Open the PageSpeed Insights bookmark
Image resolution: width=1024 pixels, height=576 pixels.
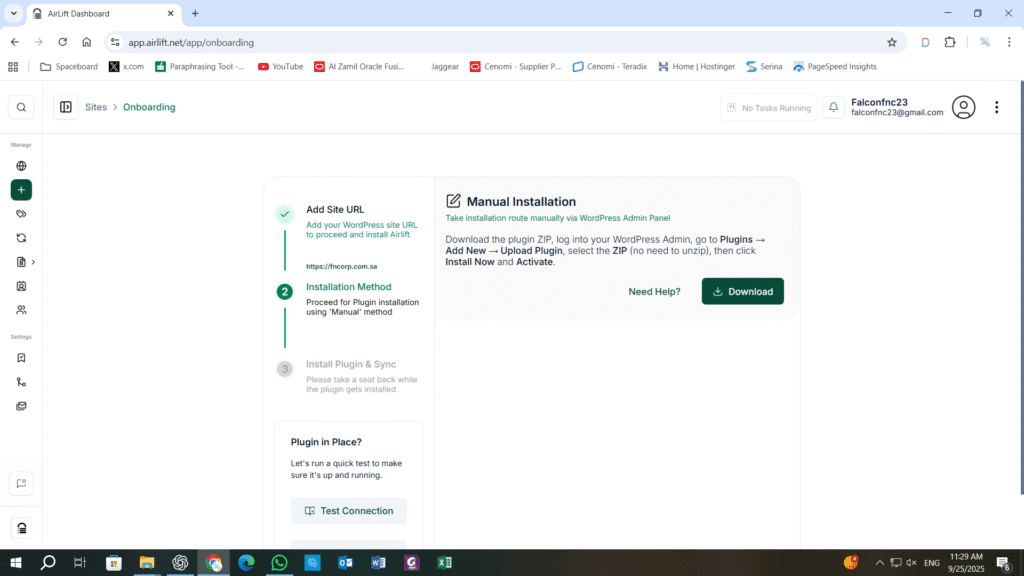tap(835, 67)
